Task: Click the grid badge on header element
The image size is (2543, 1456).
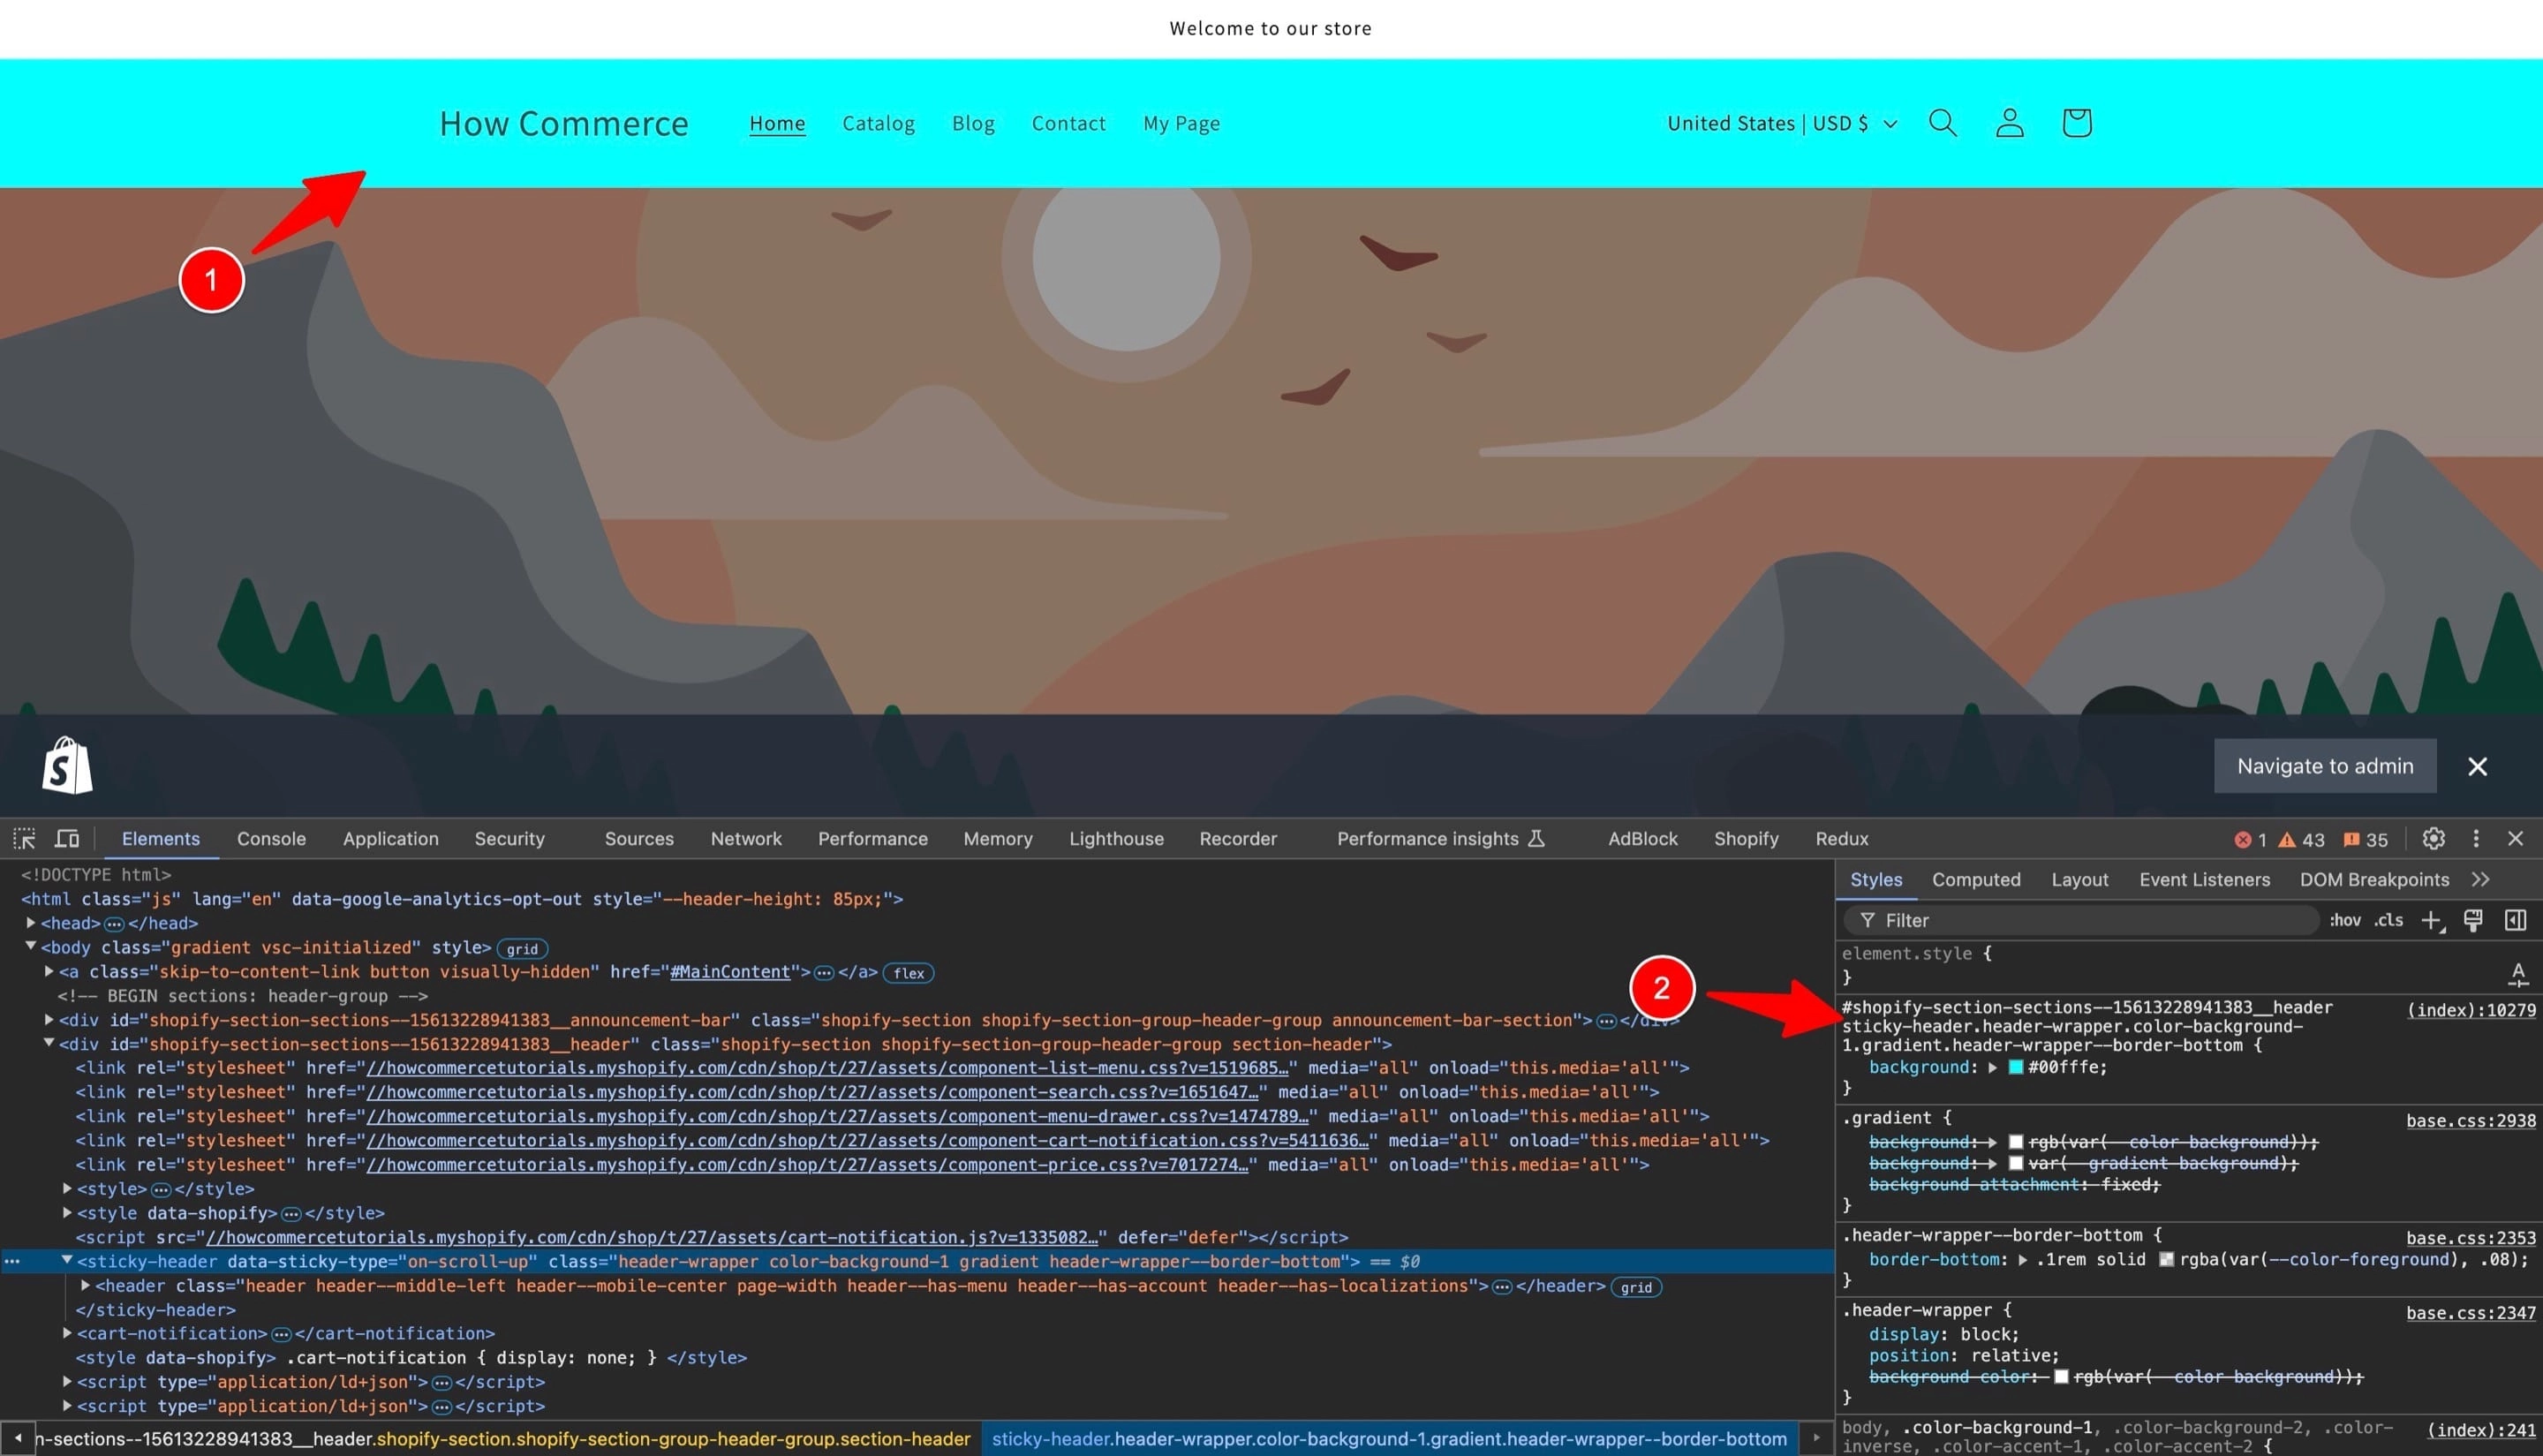Action: pyautogui.click(x=1636, y=1287)
